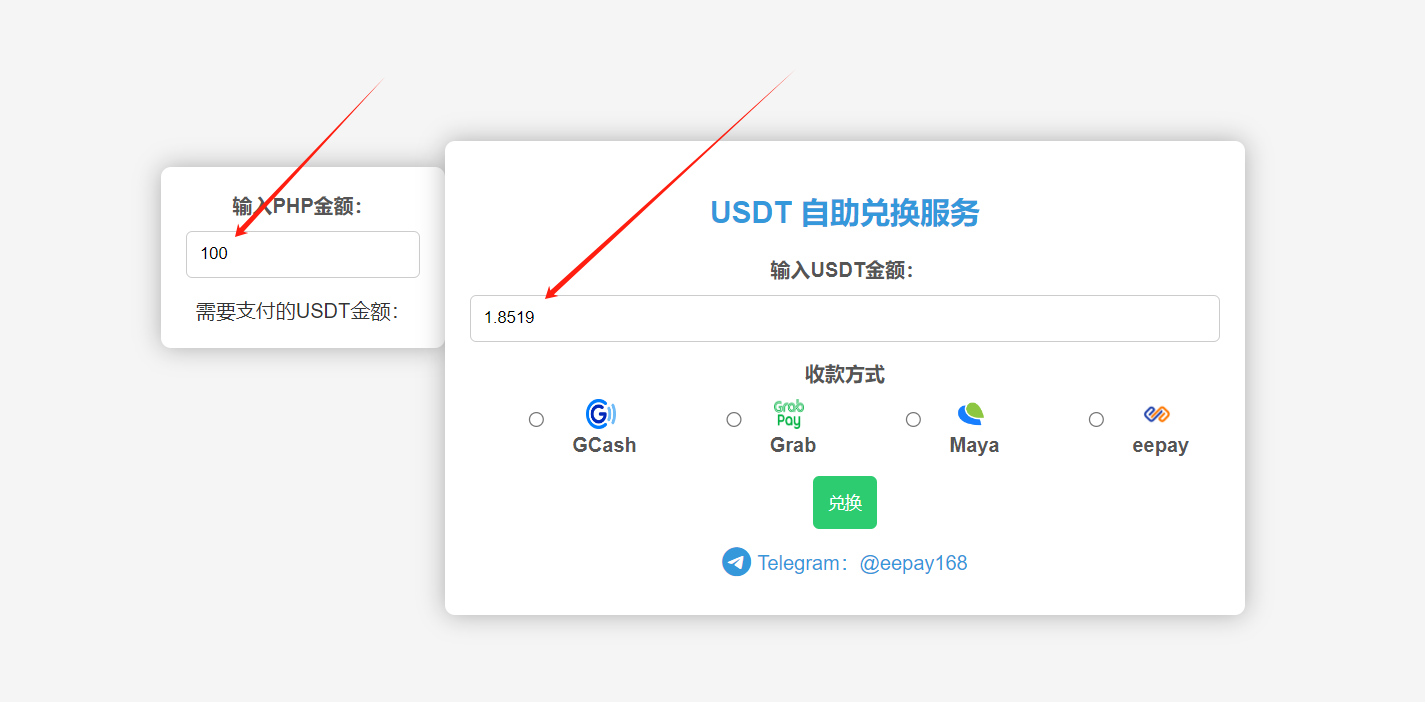The width and height of the screenshot is (1425, 702).
Task: Choose the Maya radio button
Action: coord(913,419)
